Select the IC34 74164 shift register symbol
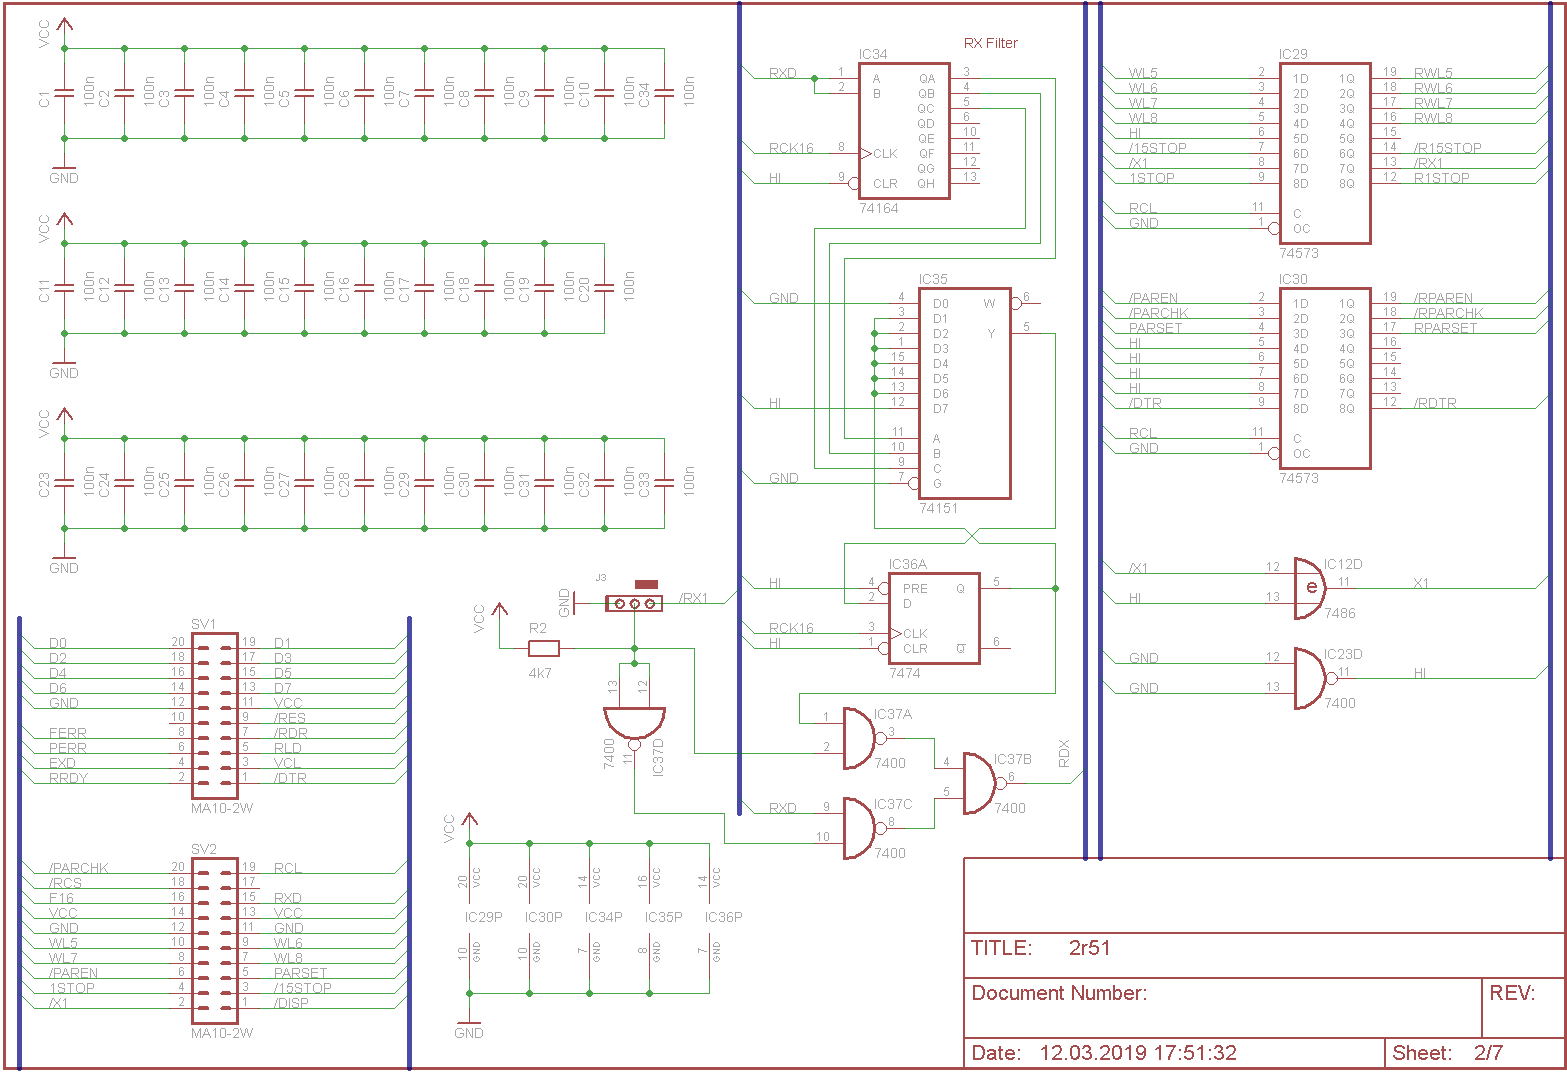1567x1073 pixels. (904, 131)
